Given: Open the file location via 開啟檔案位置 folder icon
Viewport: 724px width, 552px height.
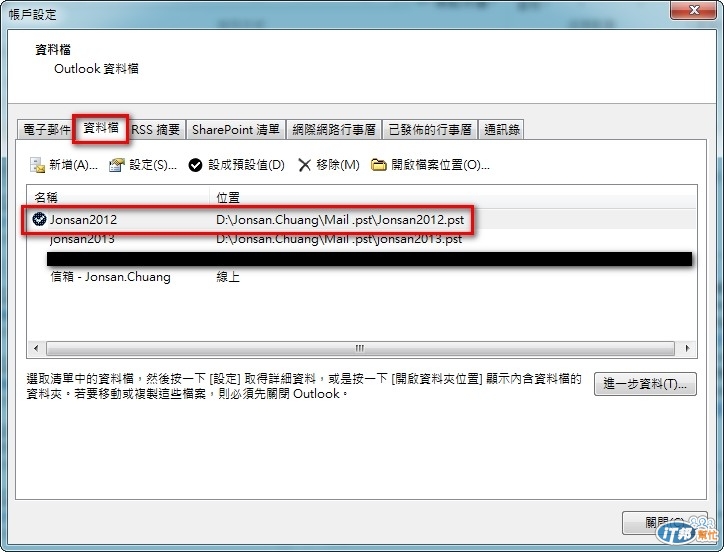Looking at the screenshot, I should coord(378,165).
